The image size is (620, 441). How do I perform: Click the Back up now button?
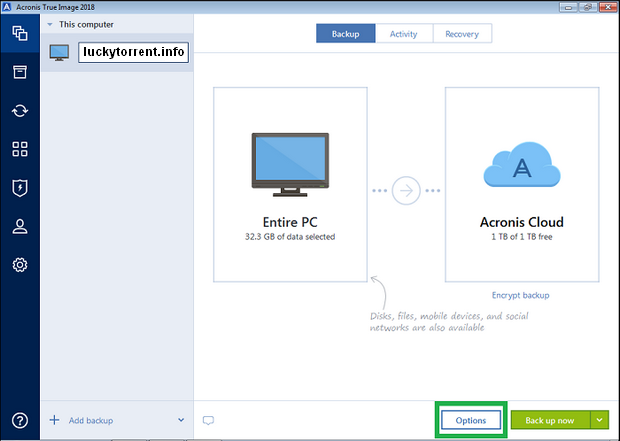(550, 420)
